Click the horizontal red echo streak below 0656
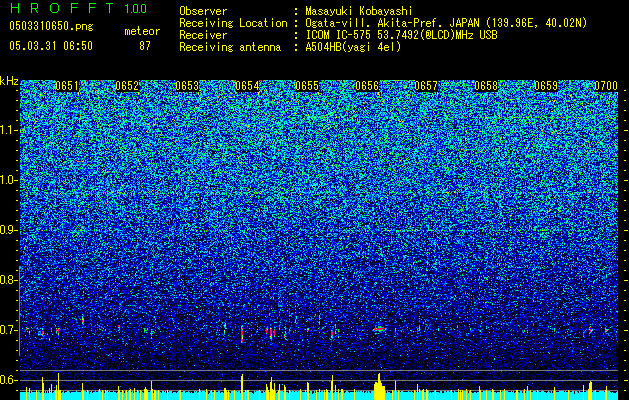Viewport: 629px width, 400px height. pyautogui.click(x=379, y=329)
